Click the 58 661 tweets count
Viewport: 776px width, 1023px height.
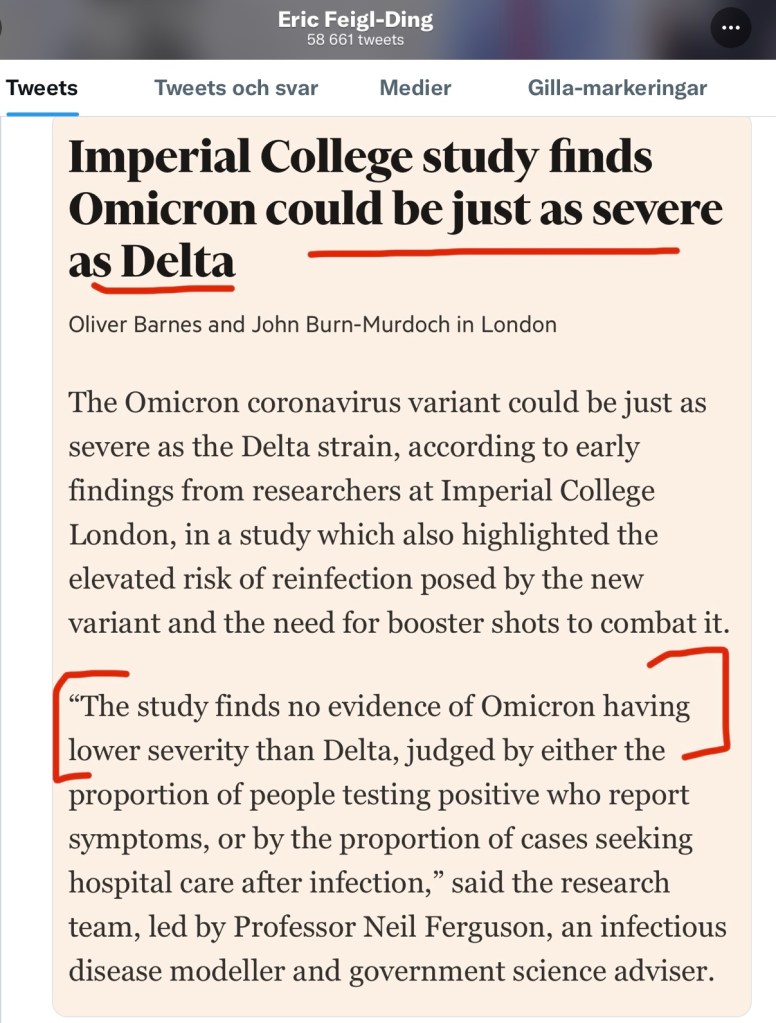(x=355, y=40)
